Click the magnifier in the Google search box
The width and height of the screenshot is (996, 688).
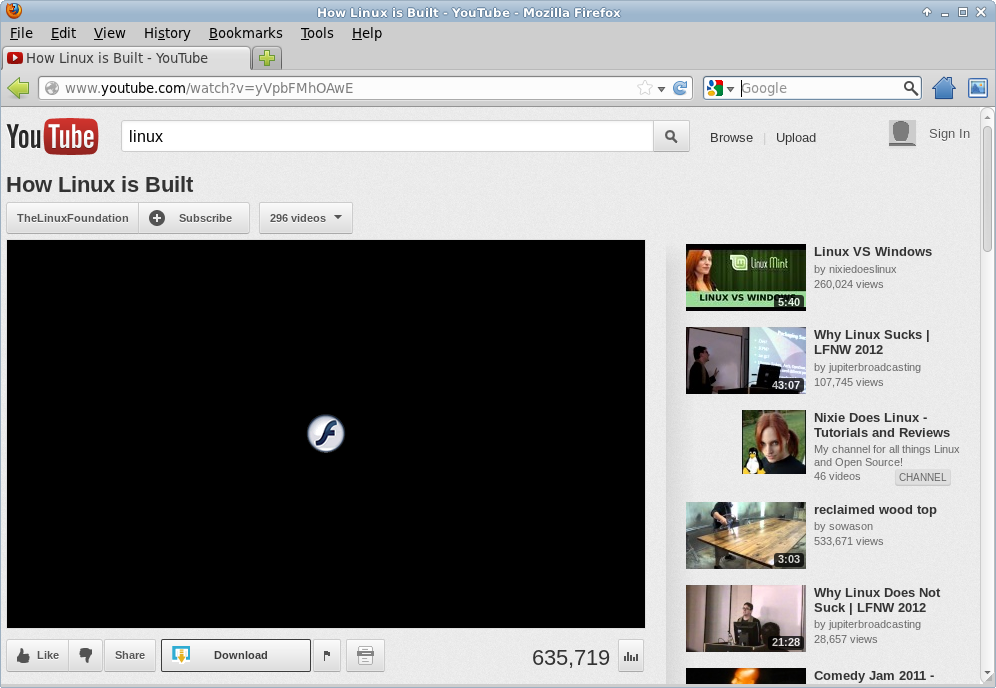[x=911, y=88]
